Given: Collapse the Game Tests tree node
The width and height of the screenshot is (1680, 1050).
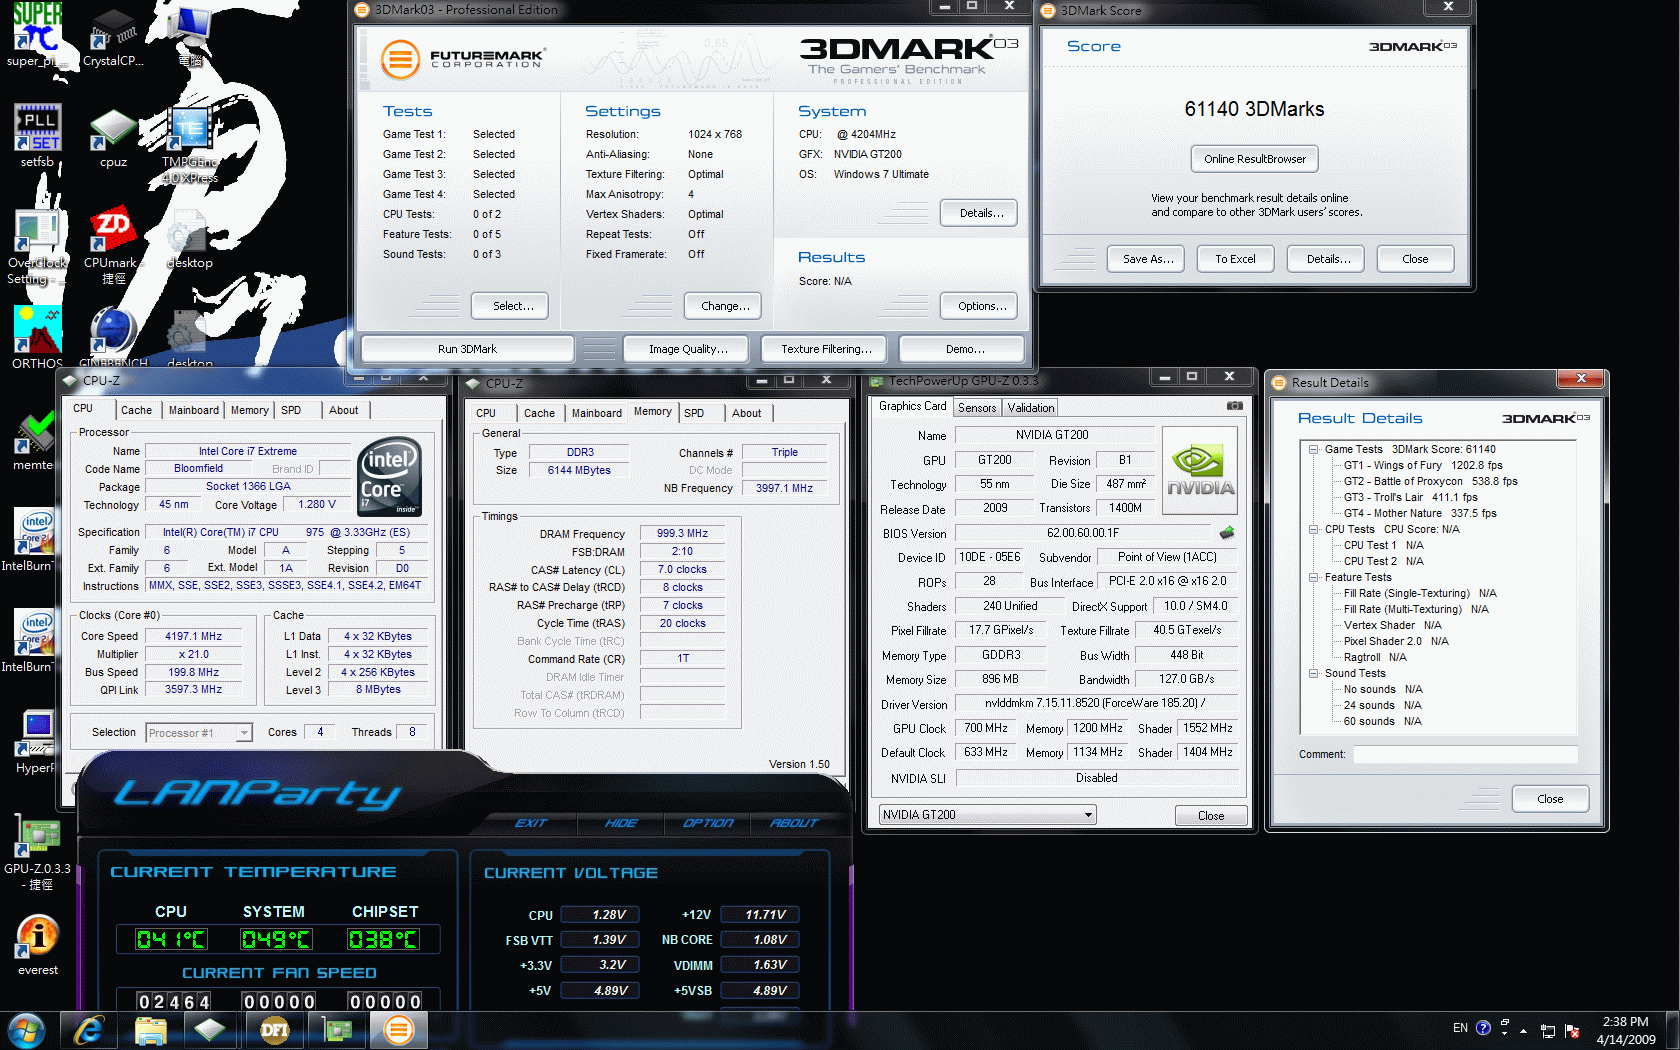Looking at the screenshot, I should pyautogui.click(x=1313, y=450).
